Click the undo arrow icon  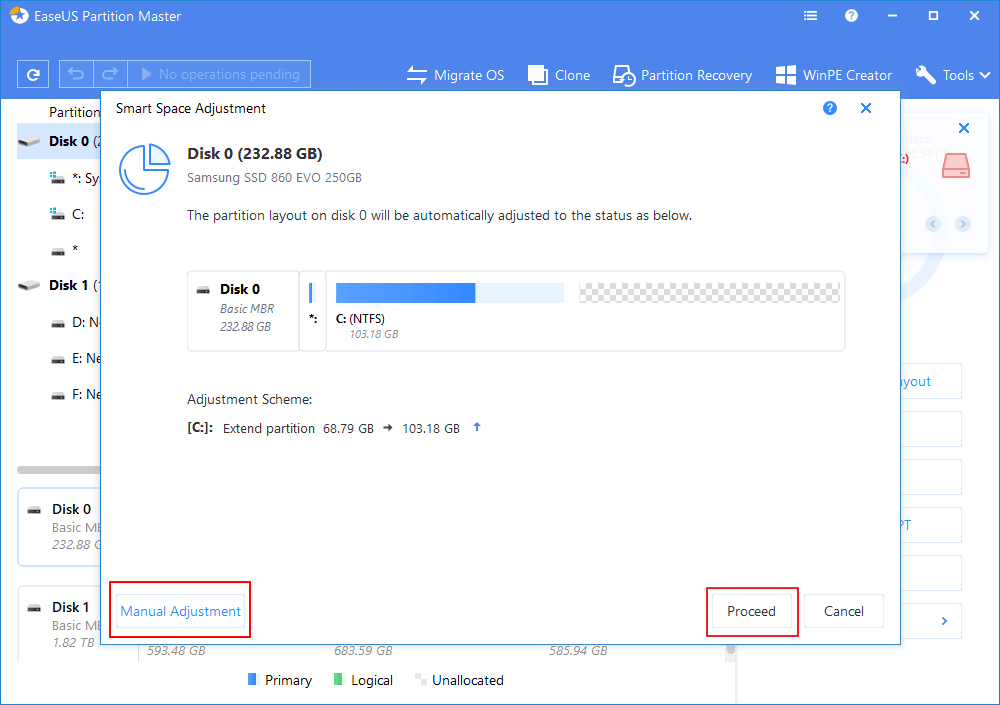tap(76, 74)
